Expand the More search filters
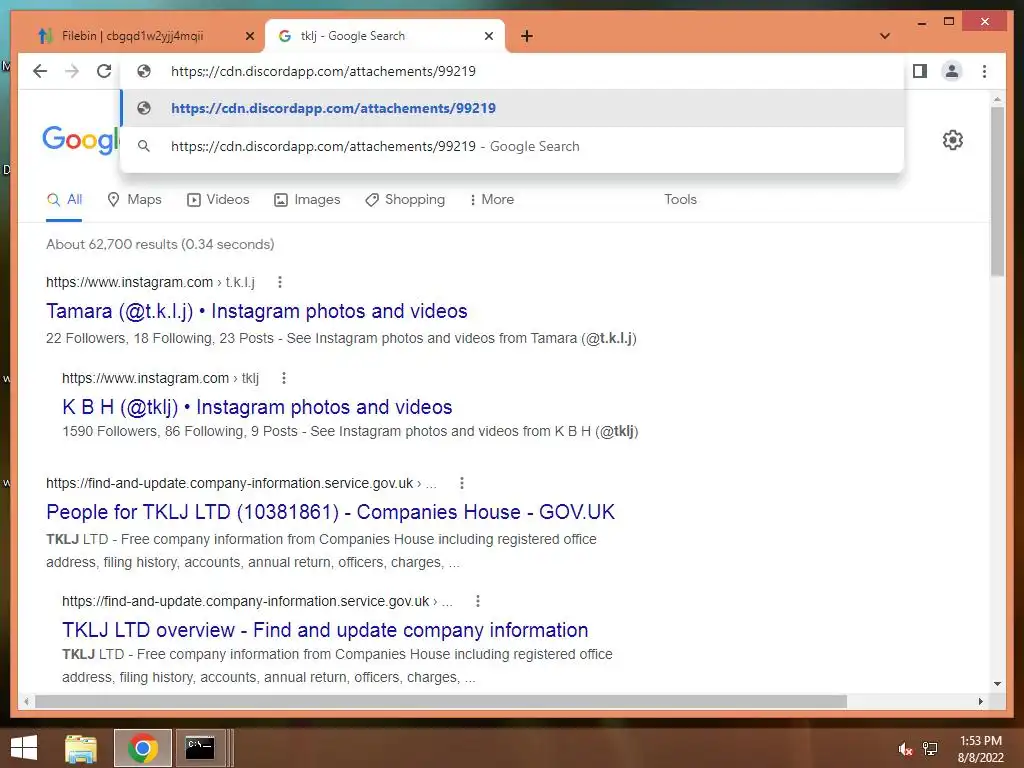1024x768 pixels. 492,200
